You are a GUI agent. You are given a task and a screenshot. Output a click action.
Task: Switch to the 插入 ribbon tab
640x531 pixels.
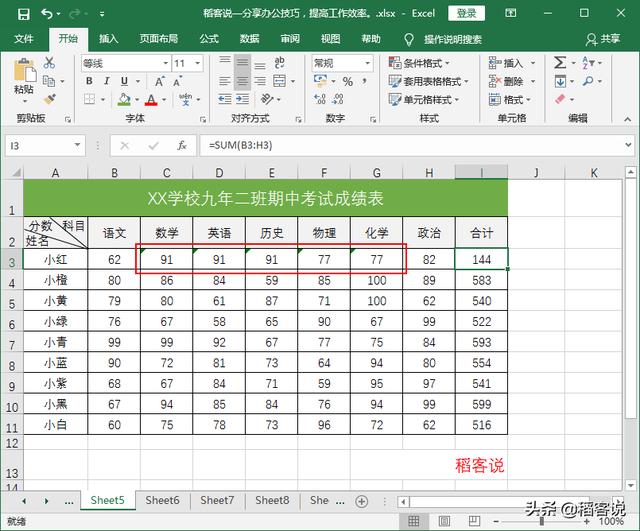pos(109,39)
